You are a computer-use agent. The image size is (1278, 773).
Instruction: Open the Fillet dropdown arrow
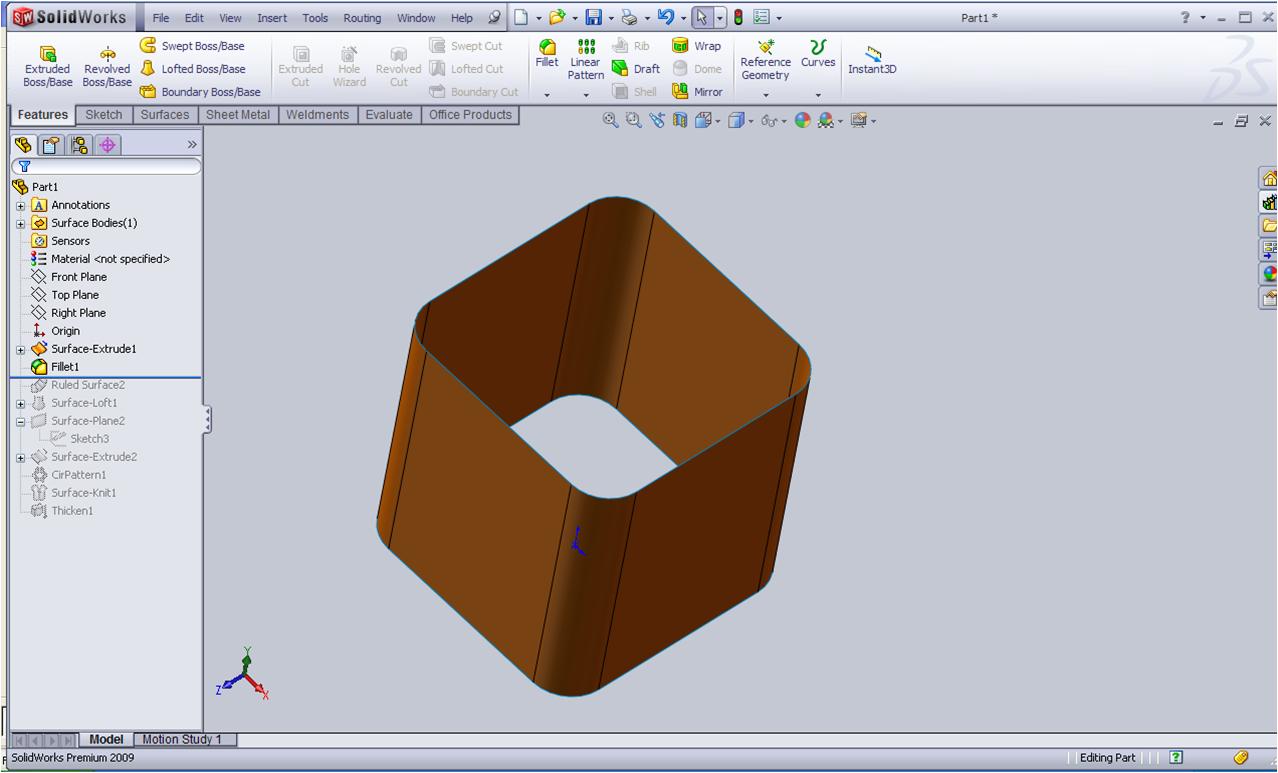click(x=547, y=95)
